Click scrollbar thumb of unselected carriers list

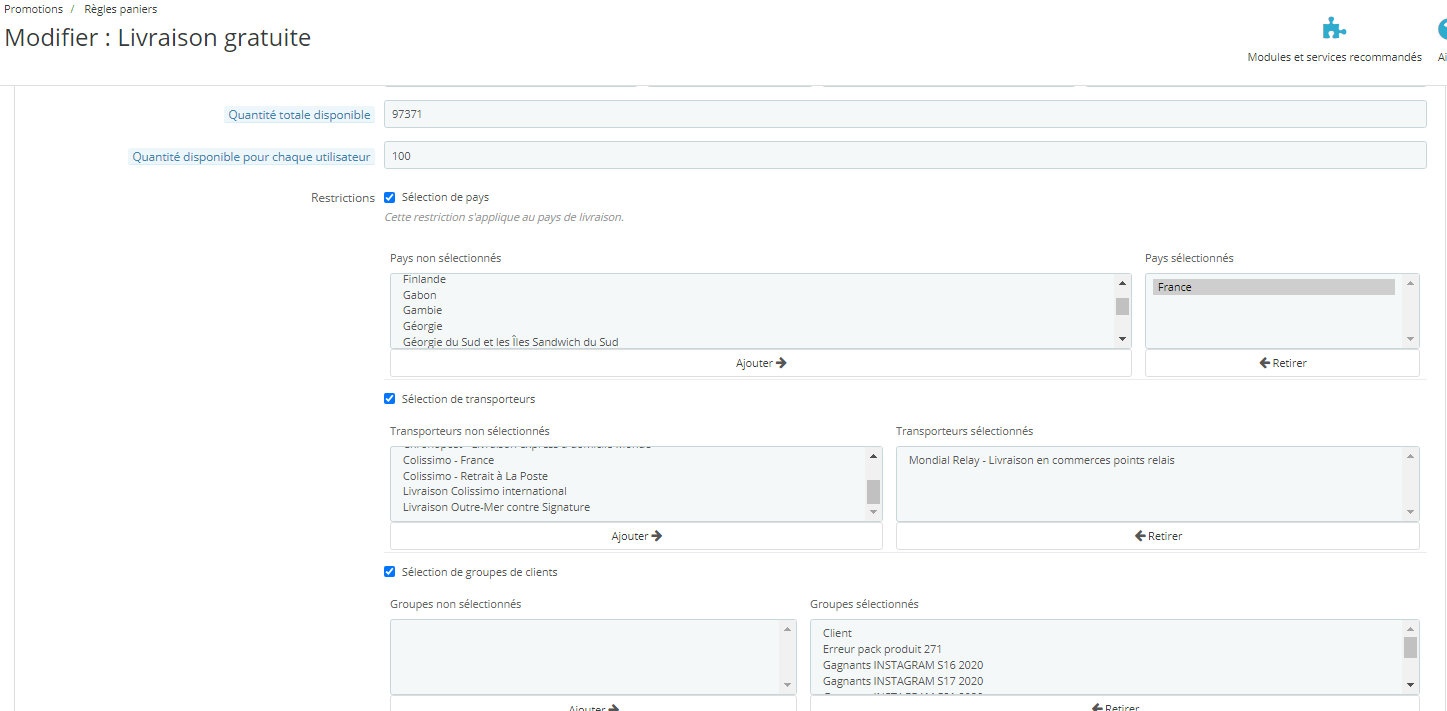tap(873, 491)
